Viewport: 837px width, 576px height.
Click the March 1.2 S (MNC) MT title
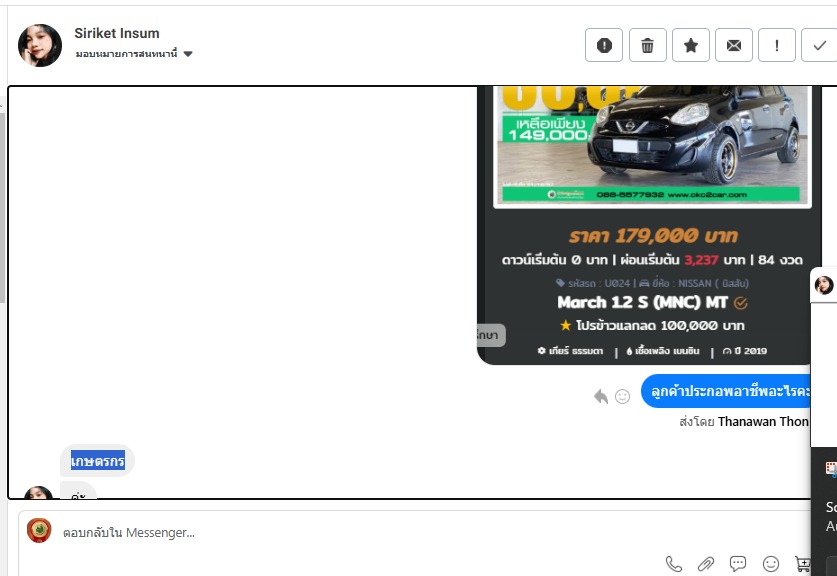click(x=642, y=302)
